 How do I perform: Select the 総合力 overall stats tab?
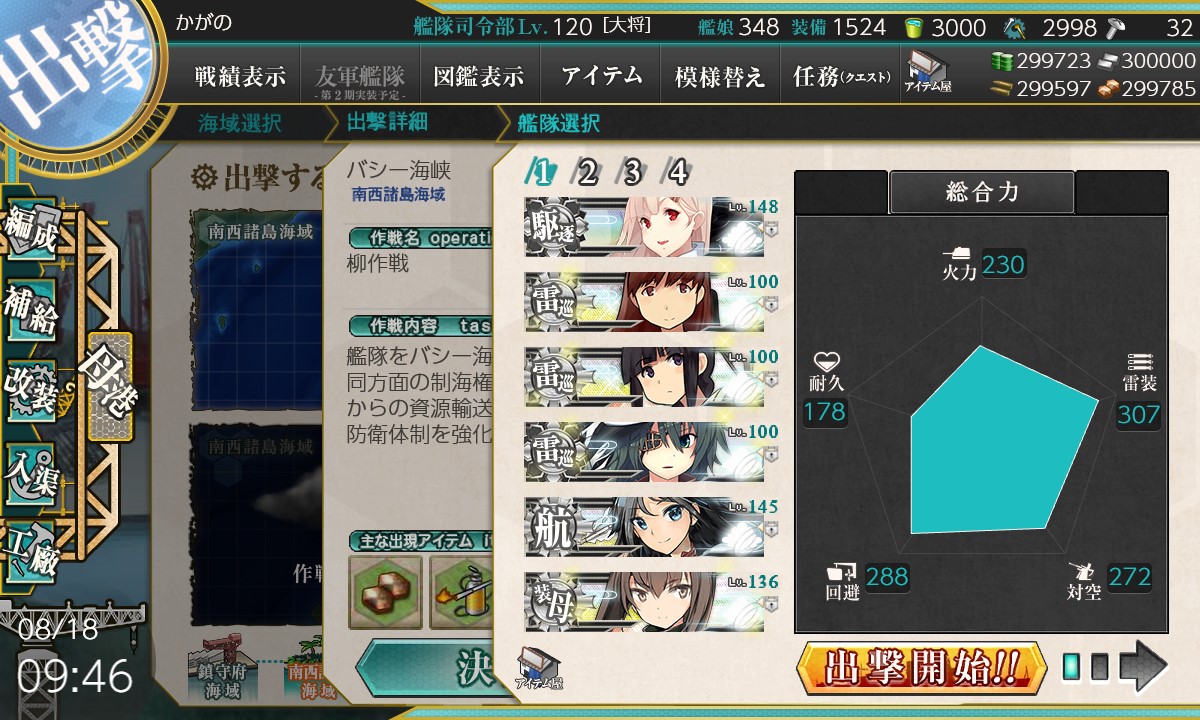982,192
